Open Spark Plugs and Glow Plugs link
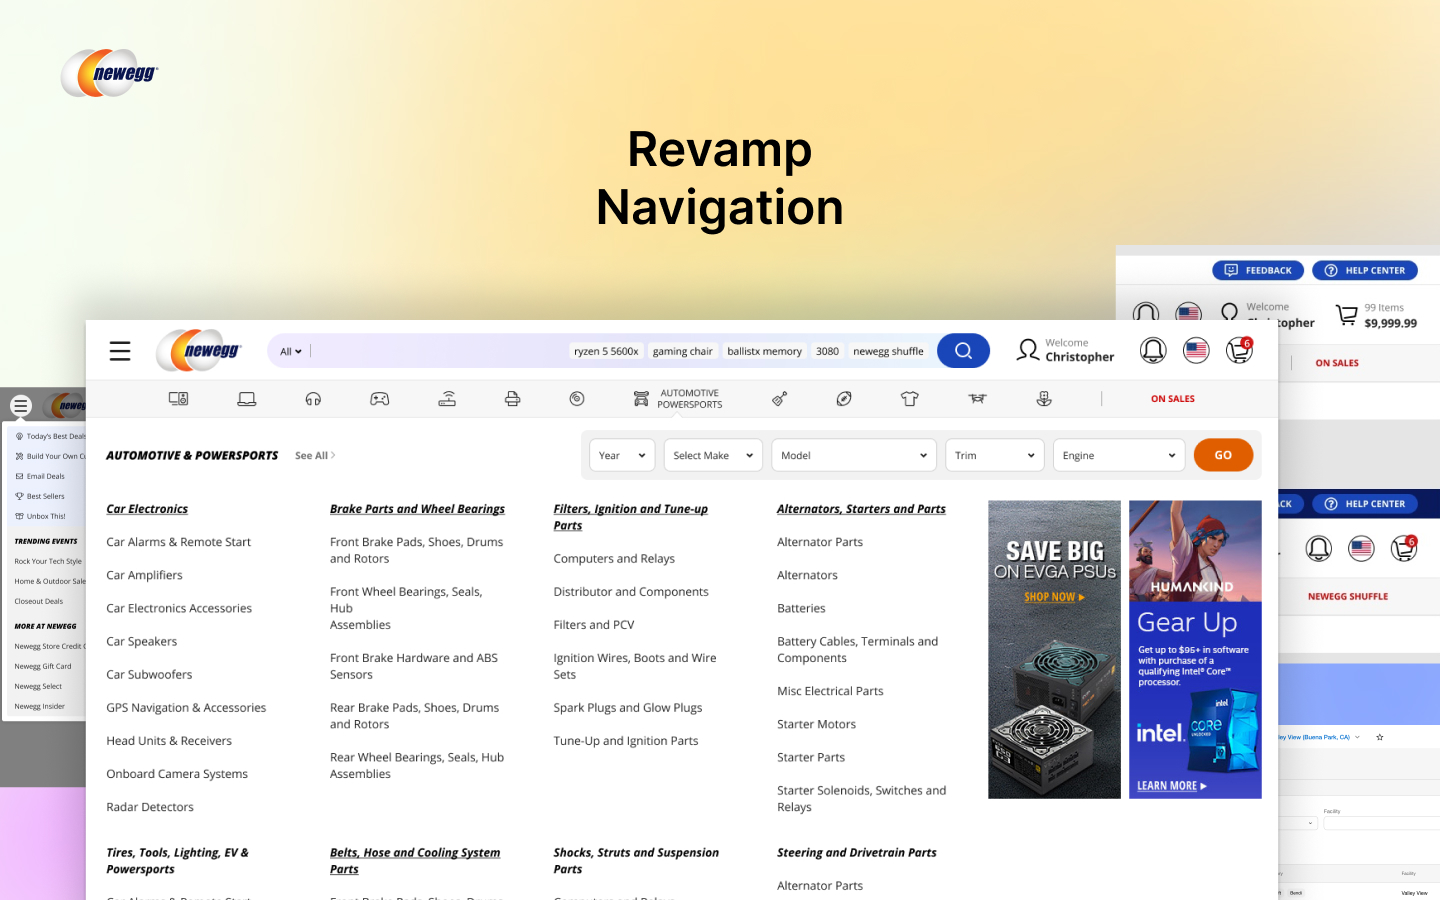This screenshot has height=900, width=1440. [628, 708]
